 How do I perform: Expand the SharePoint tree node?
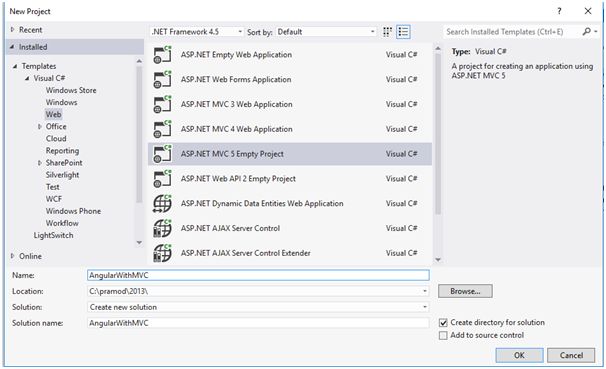[x=39, y=163]
